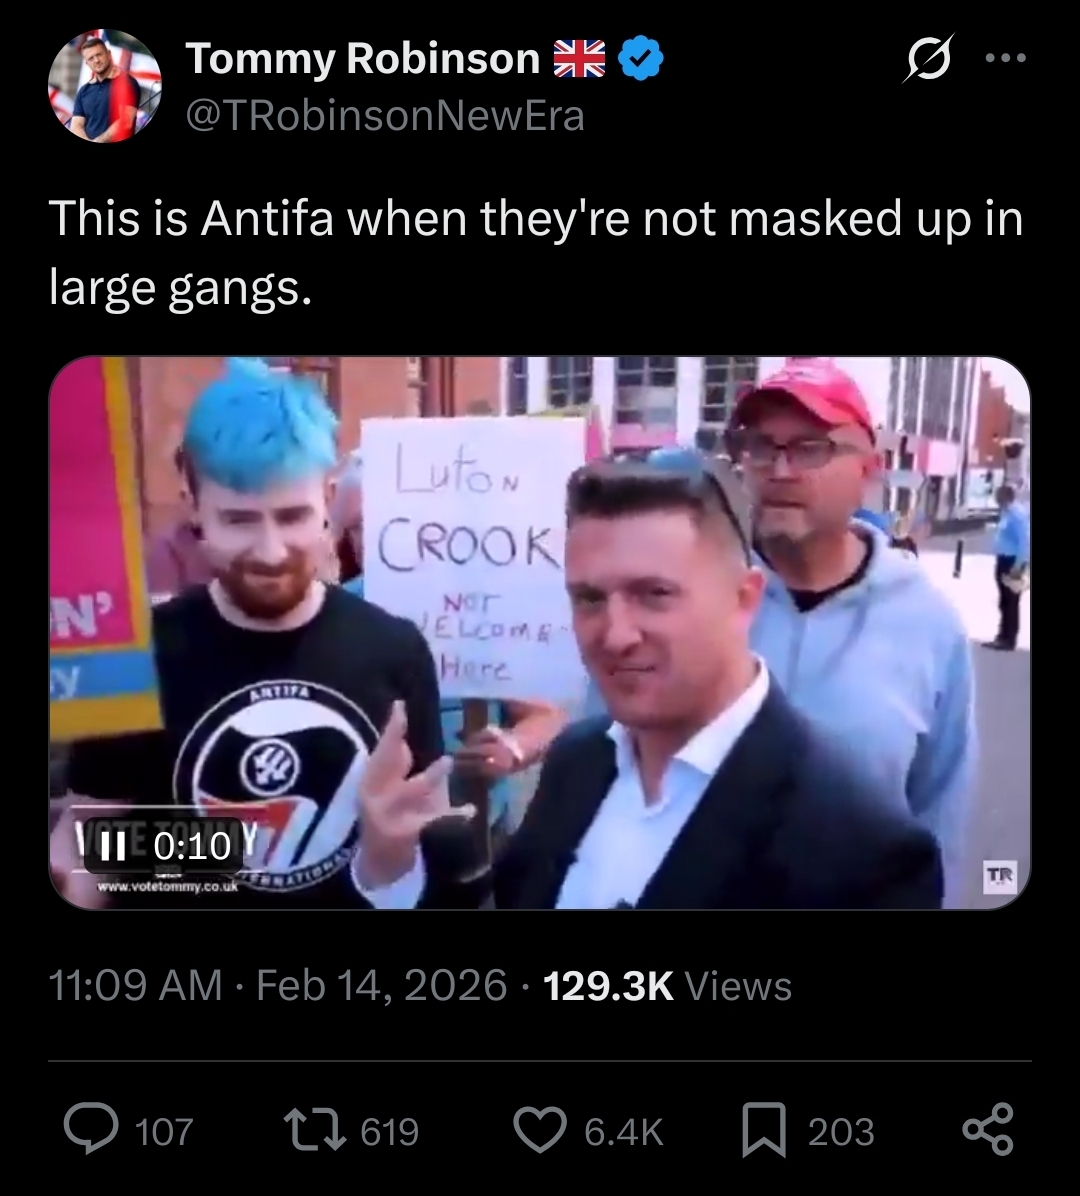
Task: Click the 0:10 video time indicator
Action: tap(192, 845)
